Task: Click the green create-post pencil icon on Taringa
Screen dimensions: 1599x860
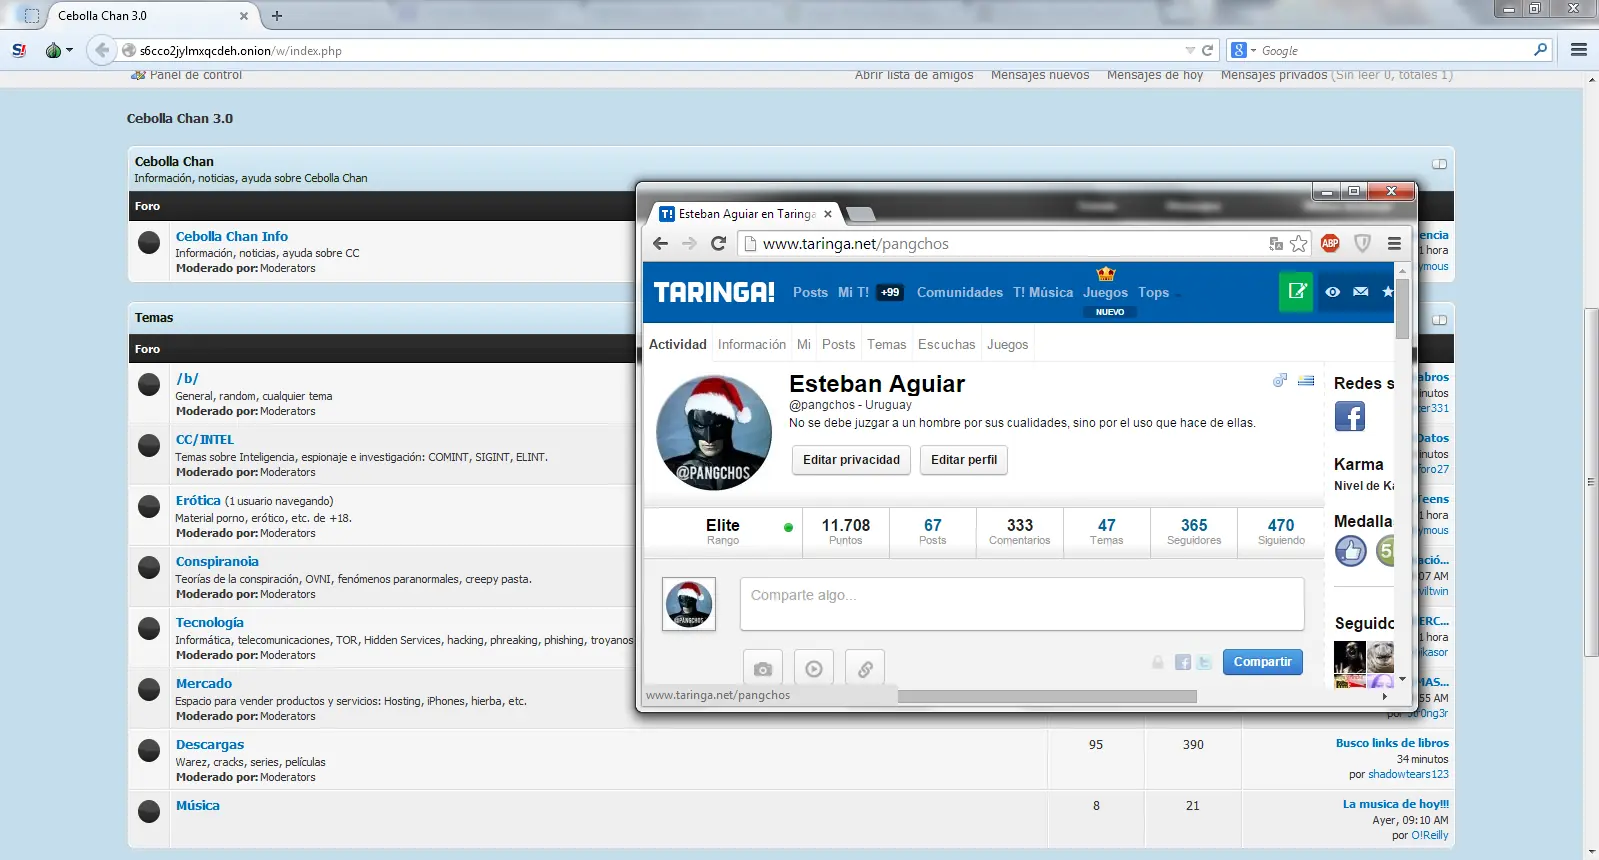Action: point(1297,292)
